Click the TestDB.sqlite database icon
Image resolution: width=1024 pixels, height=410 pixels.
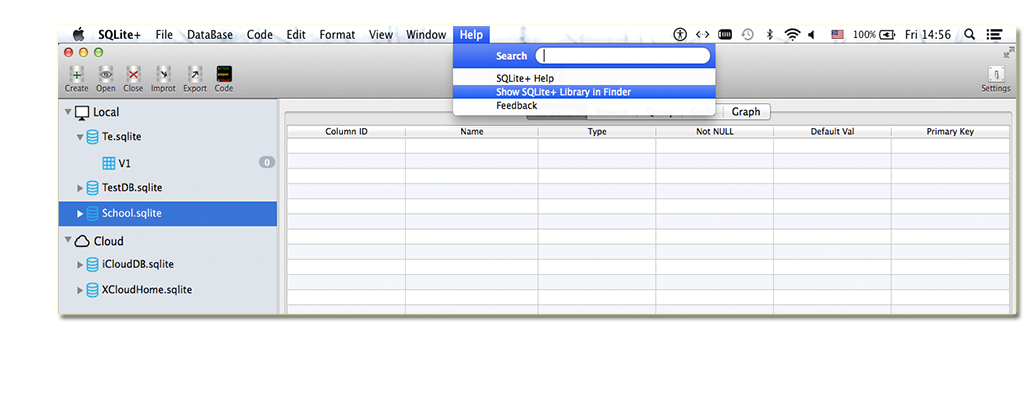click(x=93, y=188)
